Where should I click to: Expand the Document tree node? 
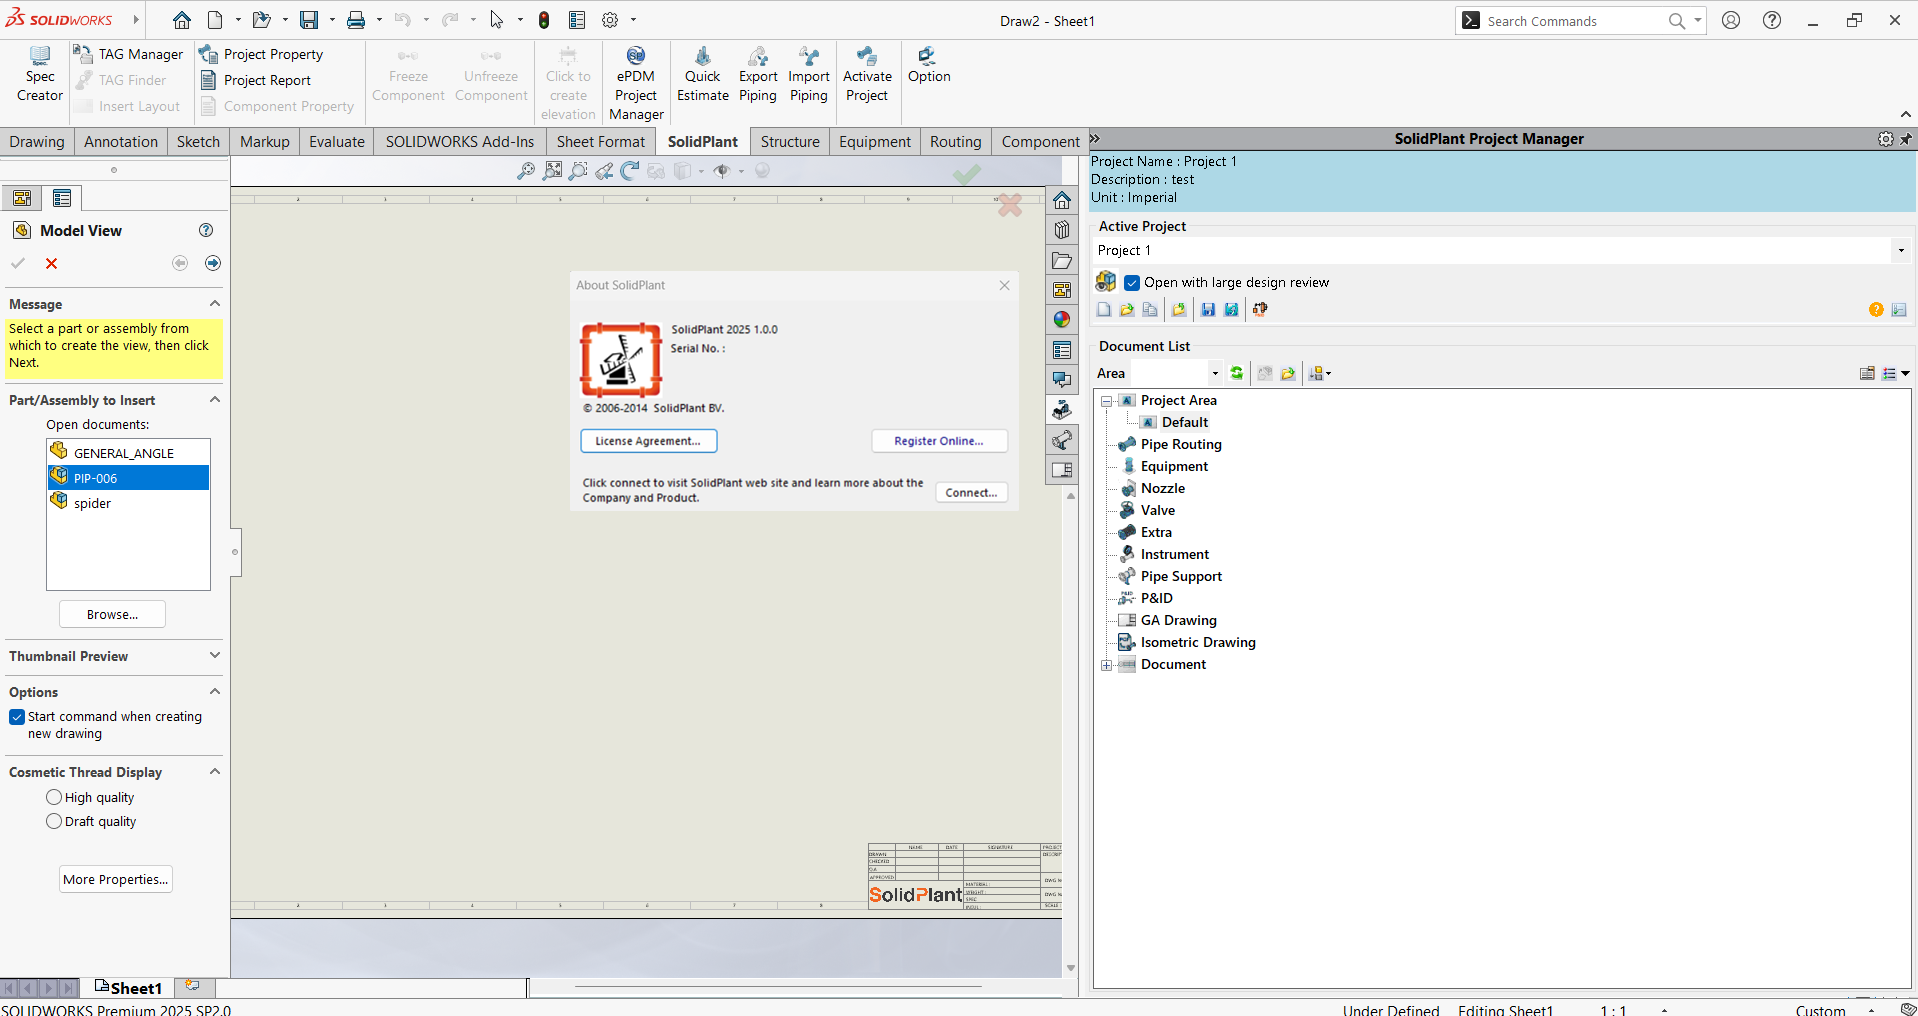click(1107, 665)
